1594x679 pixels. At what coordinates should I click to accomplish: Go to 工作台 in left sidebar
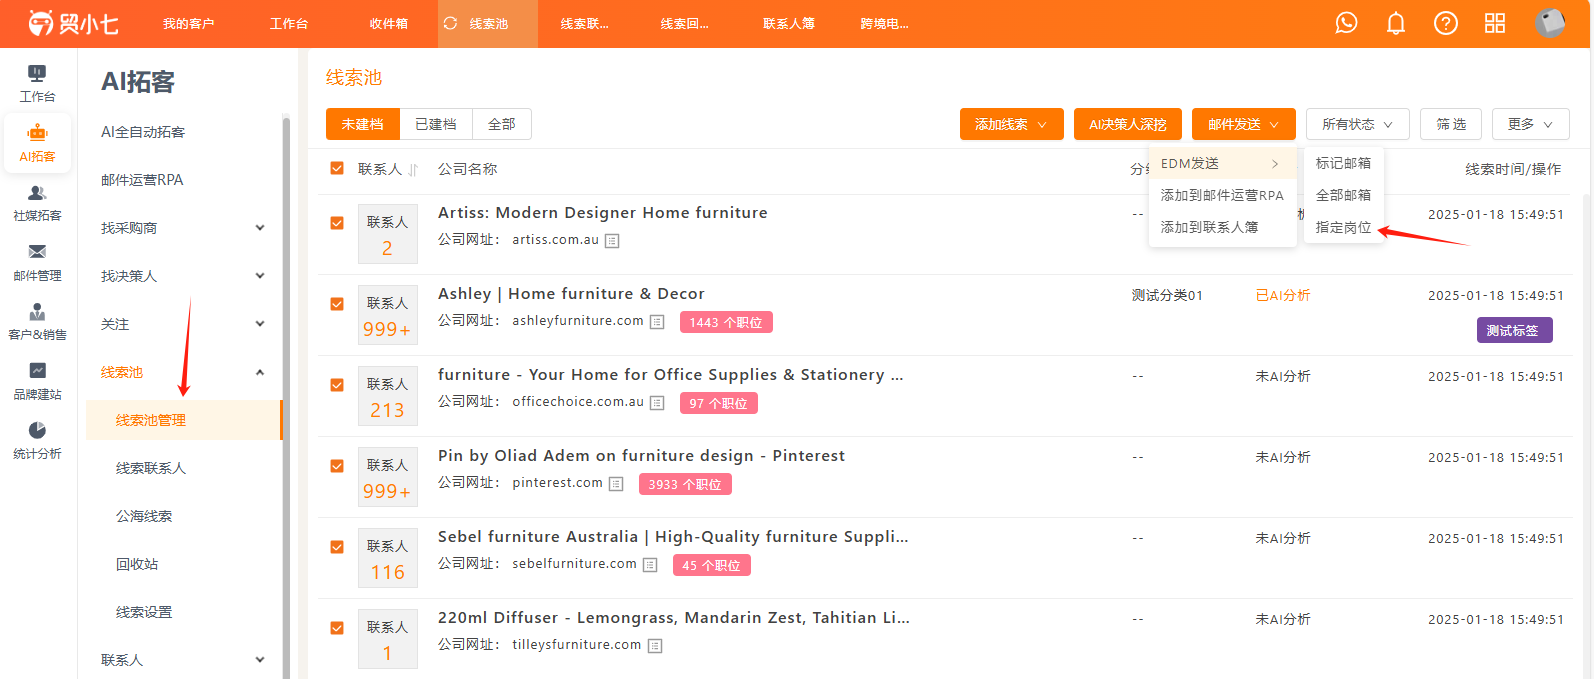37,83
